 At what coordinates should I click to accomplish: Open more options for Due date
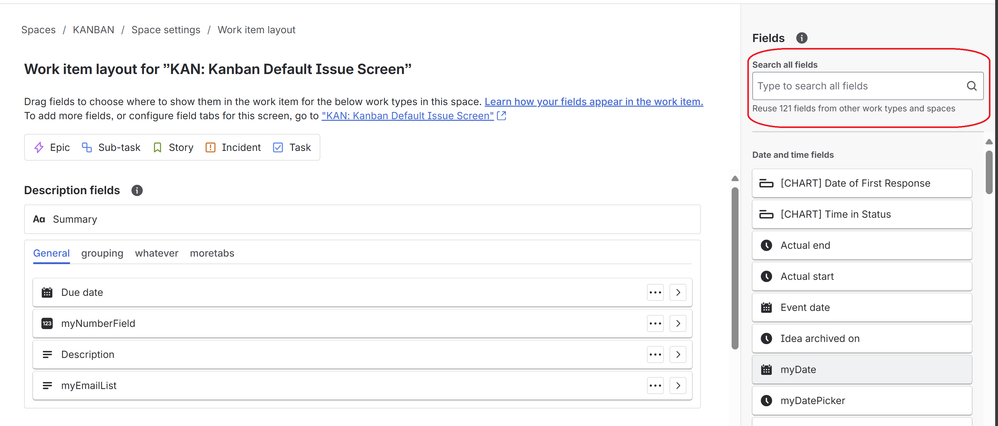(655, 293)
